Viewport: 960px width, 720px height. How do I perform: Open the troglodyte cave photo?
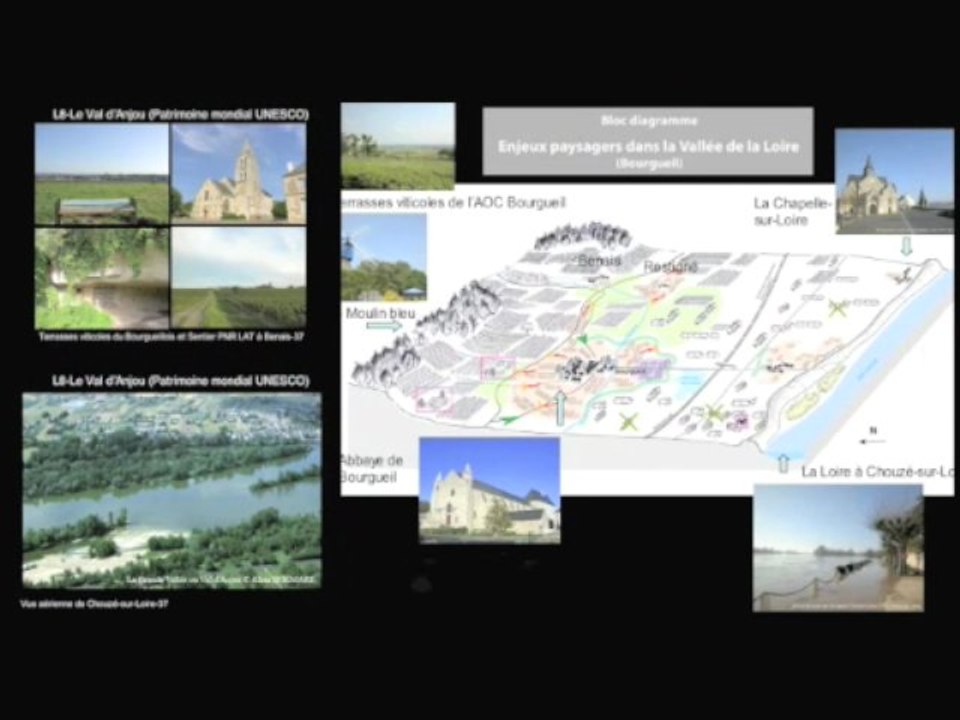102,278
